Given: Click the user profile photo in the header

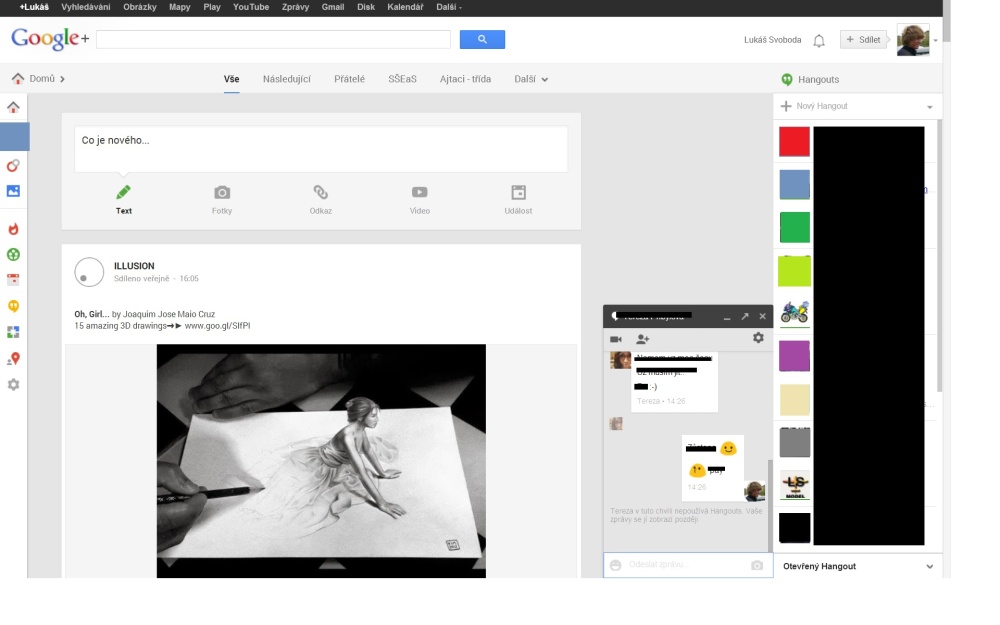Looking at the screenshot, I should 913,40.
